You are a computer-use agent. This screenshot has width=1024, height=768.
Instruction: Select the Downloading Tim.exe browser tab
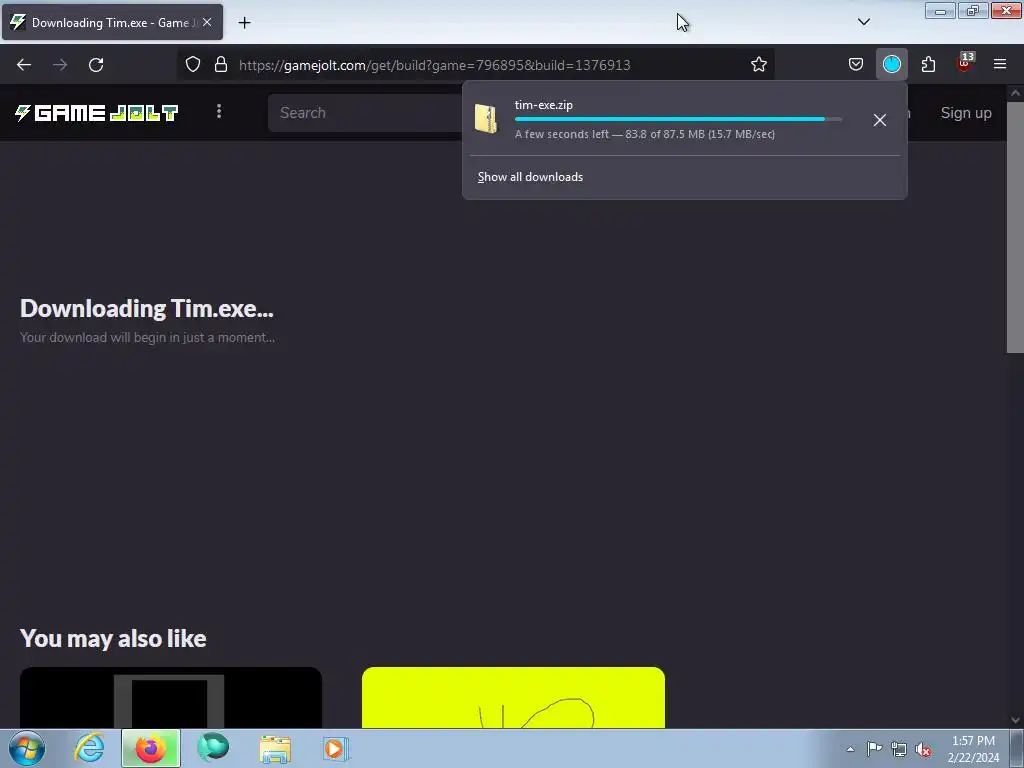112,22
